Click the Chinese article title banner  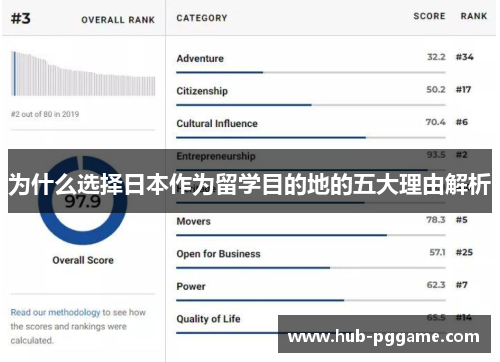tap(250, 181)
